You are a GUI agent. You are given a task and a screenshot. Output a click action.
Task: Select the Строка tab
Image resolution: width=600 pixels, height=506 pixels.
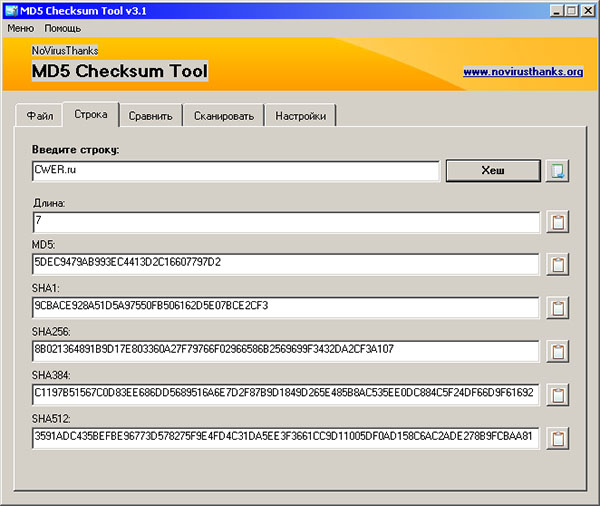90,114
